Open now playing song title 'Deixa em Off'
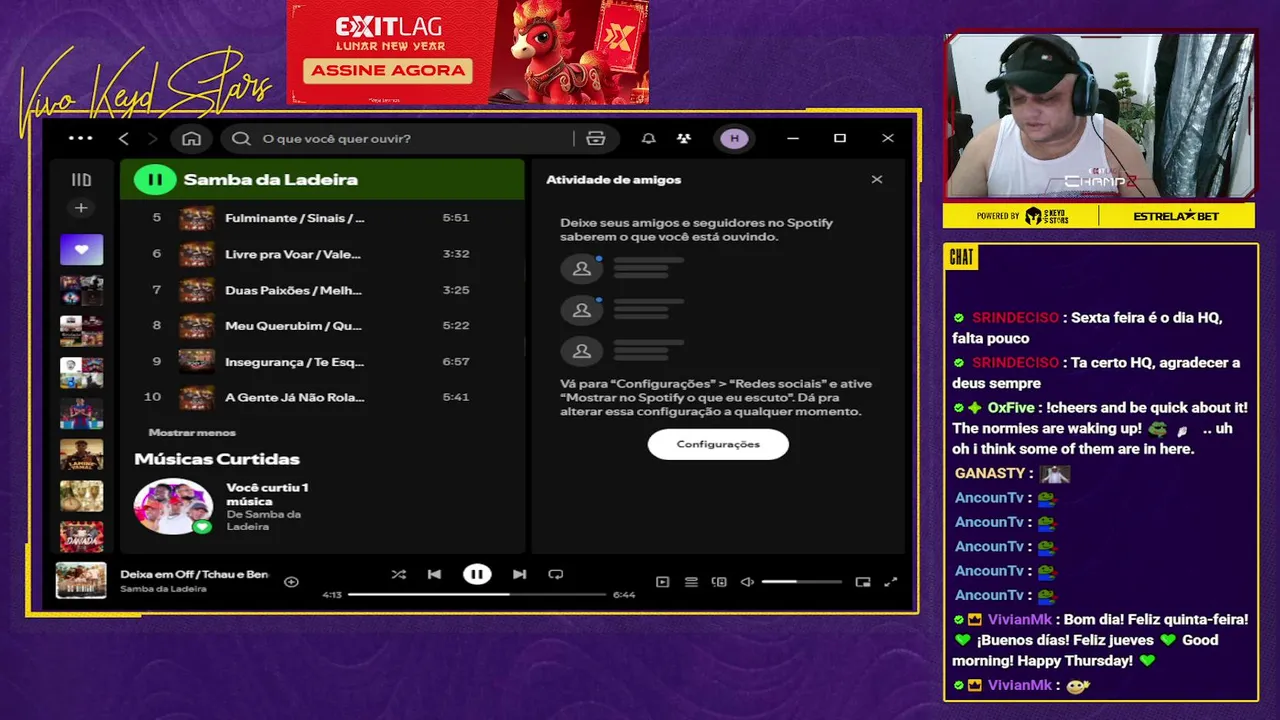The width and height of the screenshot is (1280, 720). click(x=194, y=574)
